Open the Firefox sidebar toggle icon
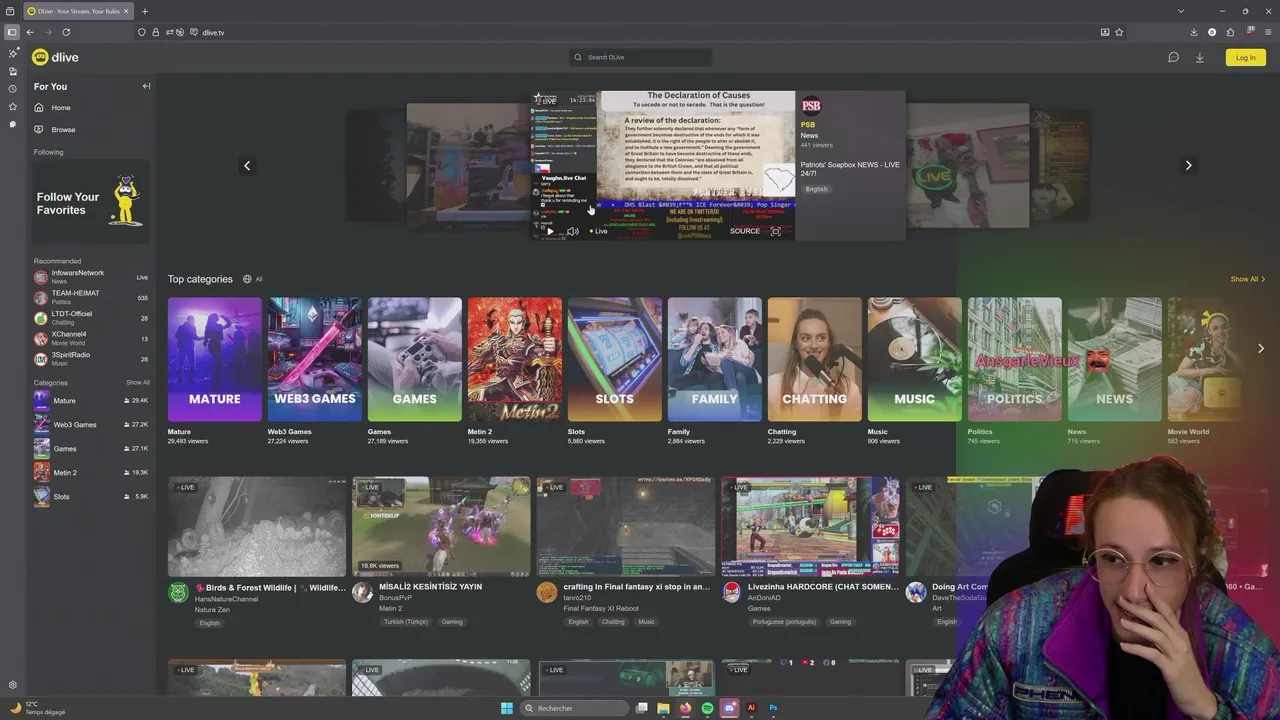Screen dimensions: 1280x720 (x=12, y=32)
